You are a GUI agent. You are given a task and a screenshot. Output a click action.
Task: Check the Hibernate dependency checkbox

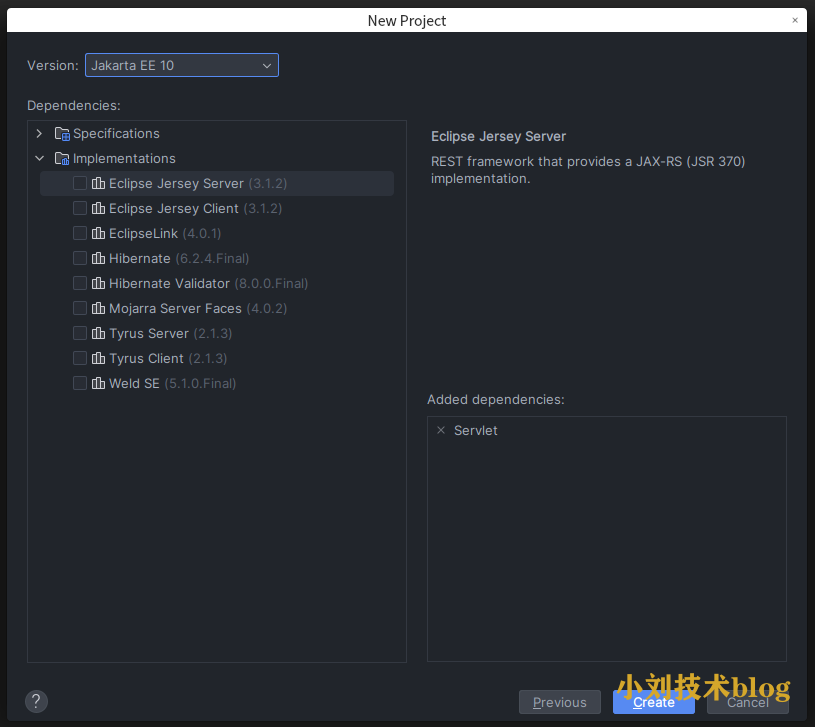80,259
